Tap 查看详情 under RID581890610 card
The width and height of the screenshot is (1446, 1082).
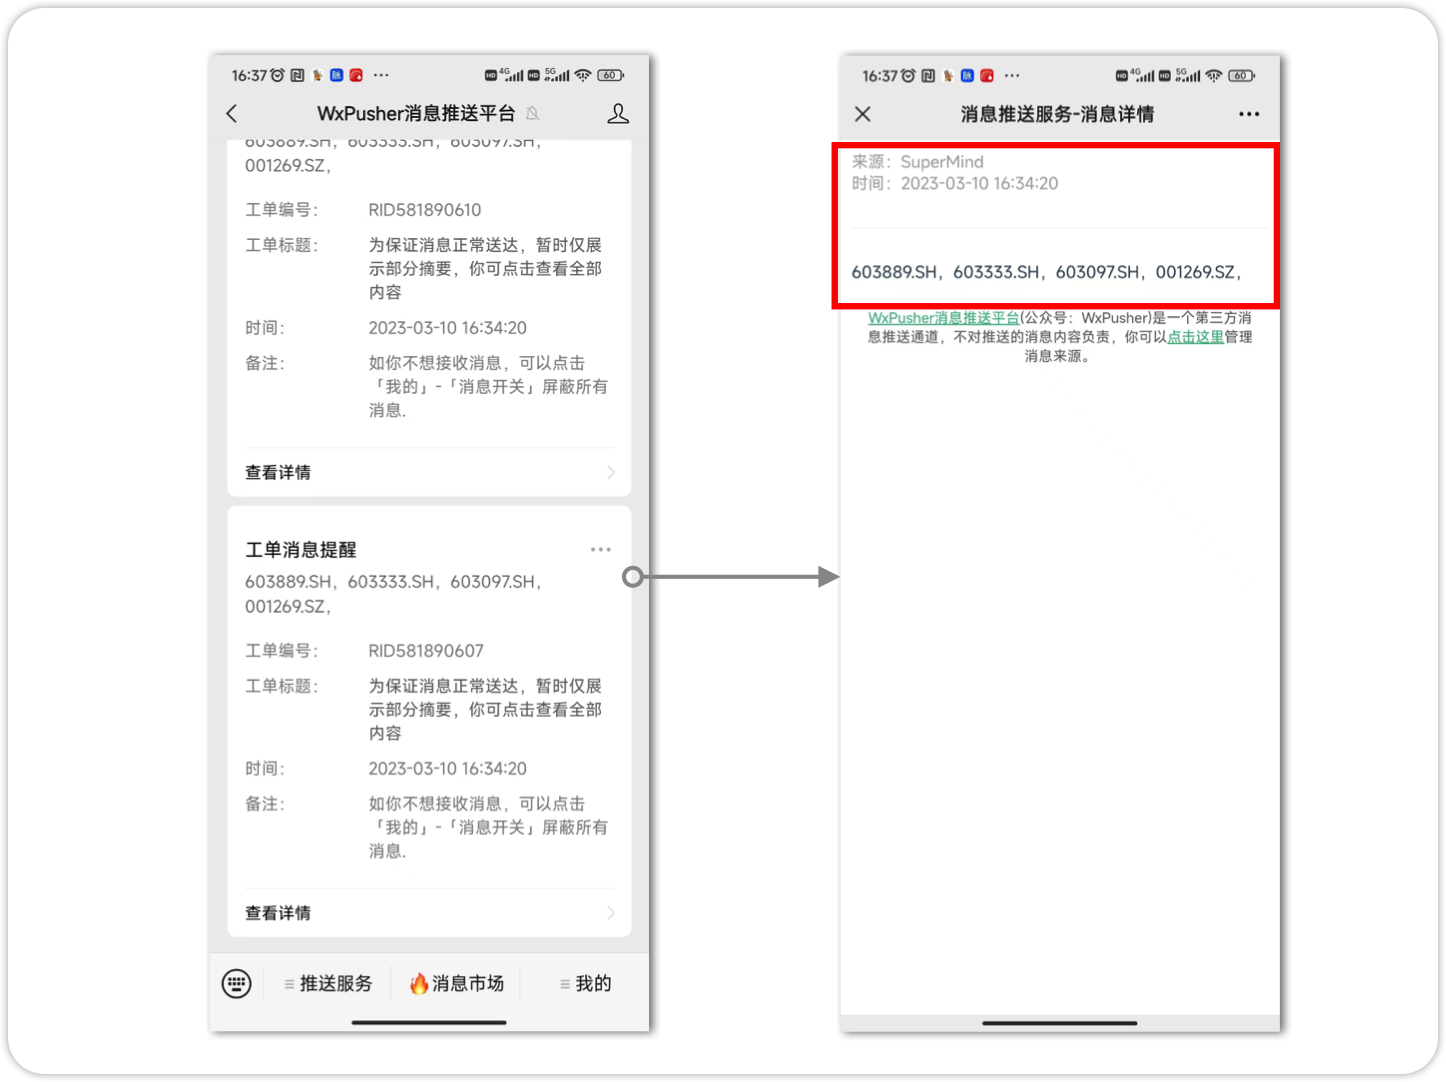pos(278,472)
